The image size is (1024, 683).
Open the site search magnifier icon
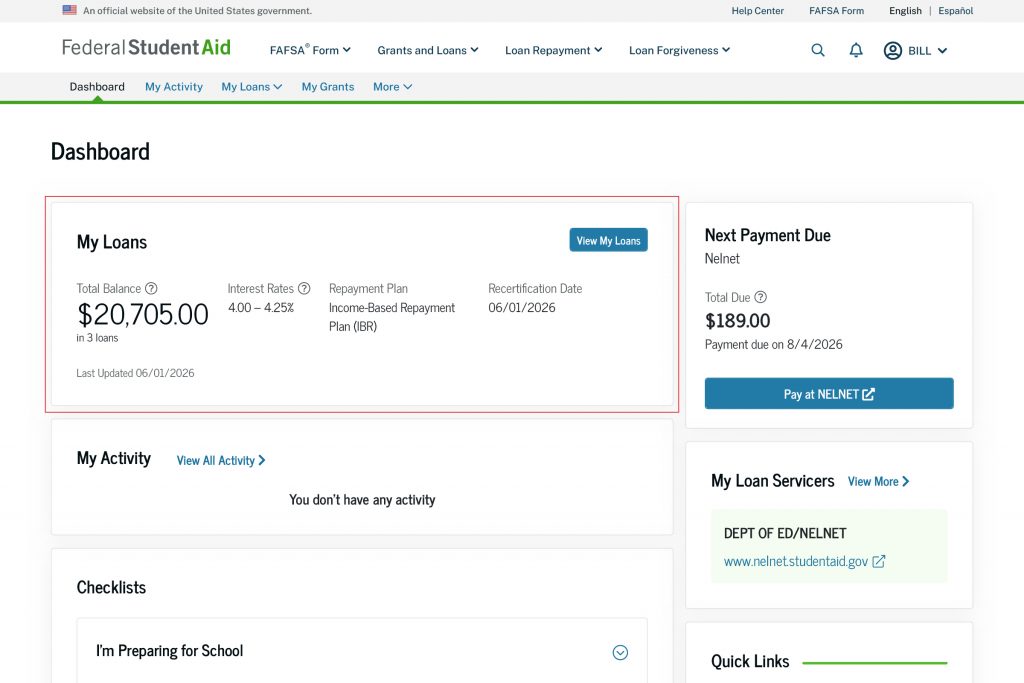(818, 50)
